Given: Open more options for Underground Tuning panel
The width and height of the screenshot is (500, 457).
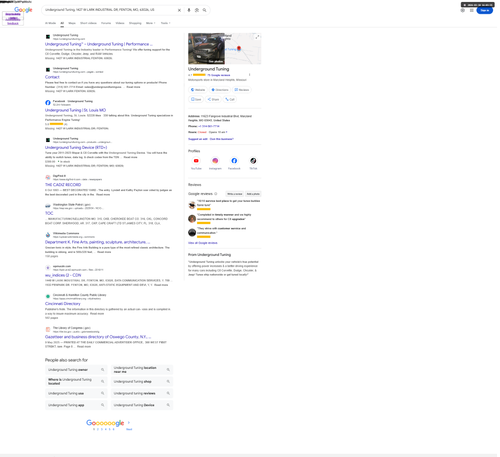Looking at the screenshot, I should coord(249,75).
